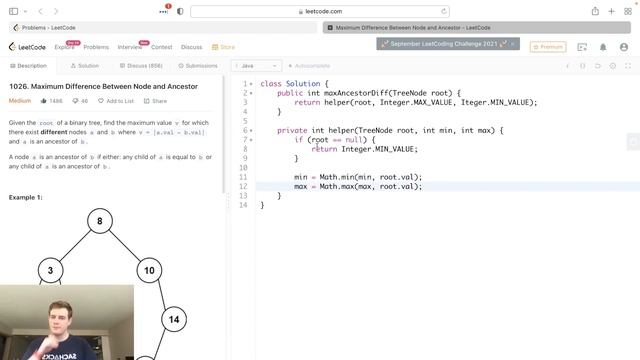
Task: Click the Premium button
Action: [x=548, y=47]
